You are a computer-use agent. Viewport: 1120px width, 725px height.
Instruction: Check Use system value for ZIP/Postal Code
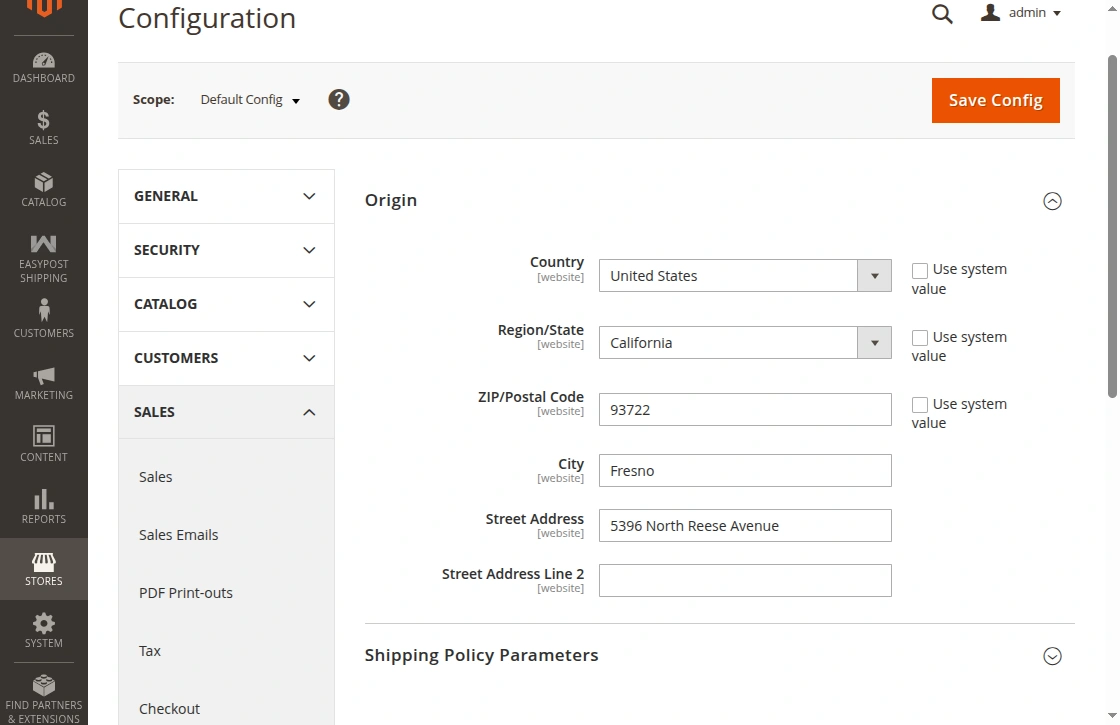[x=920, y=404]
